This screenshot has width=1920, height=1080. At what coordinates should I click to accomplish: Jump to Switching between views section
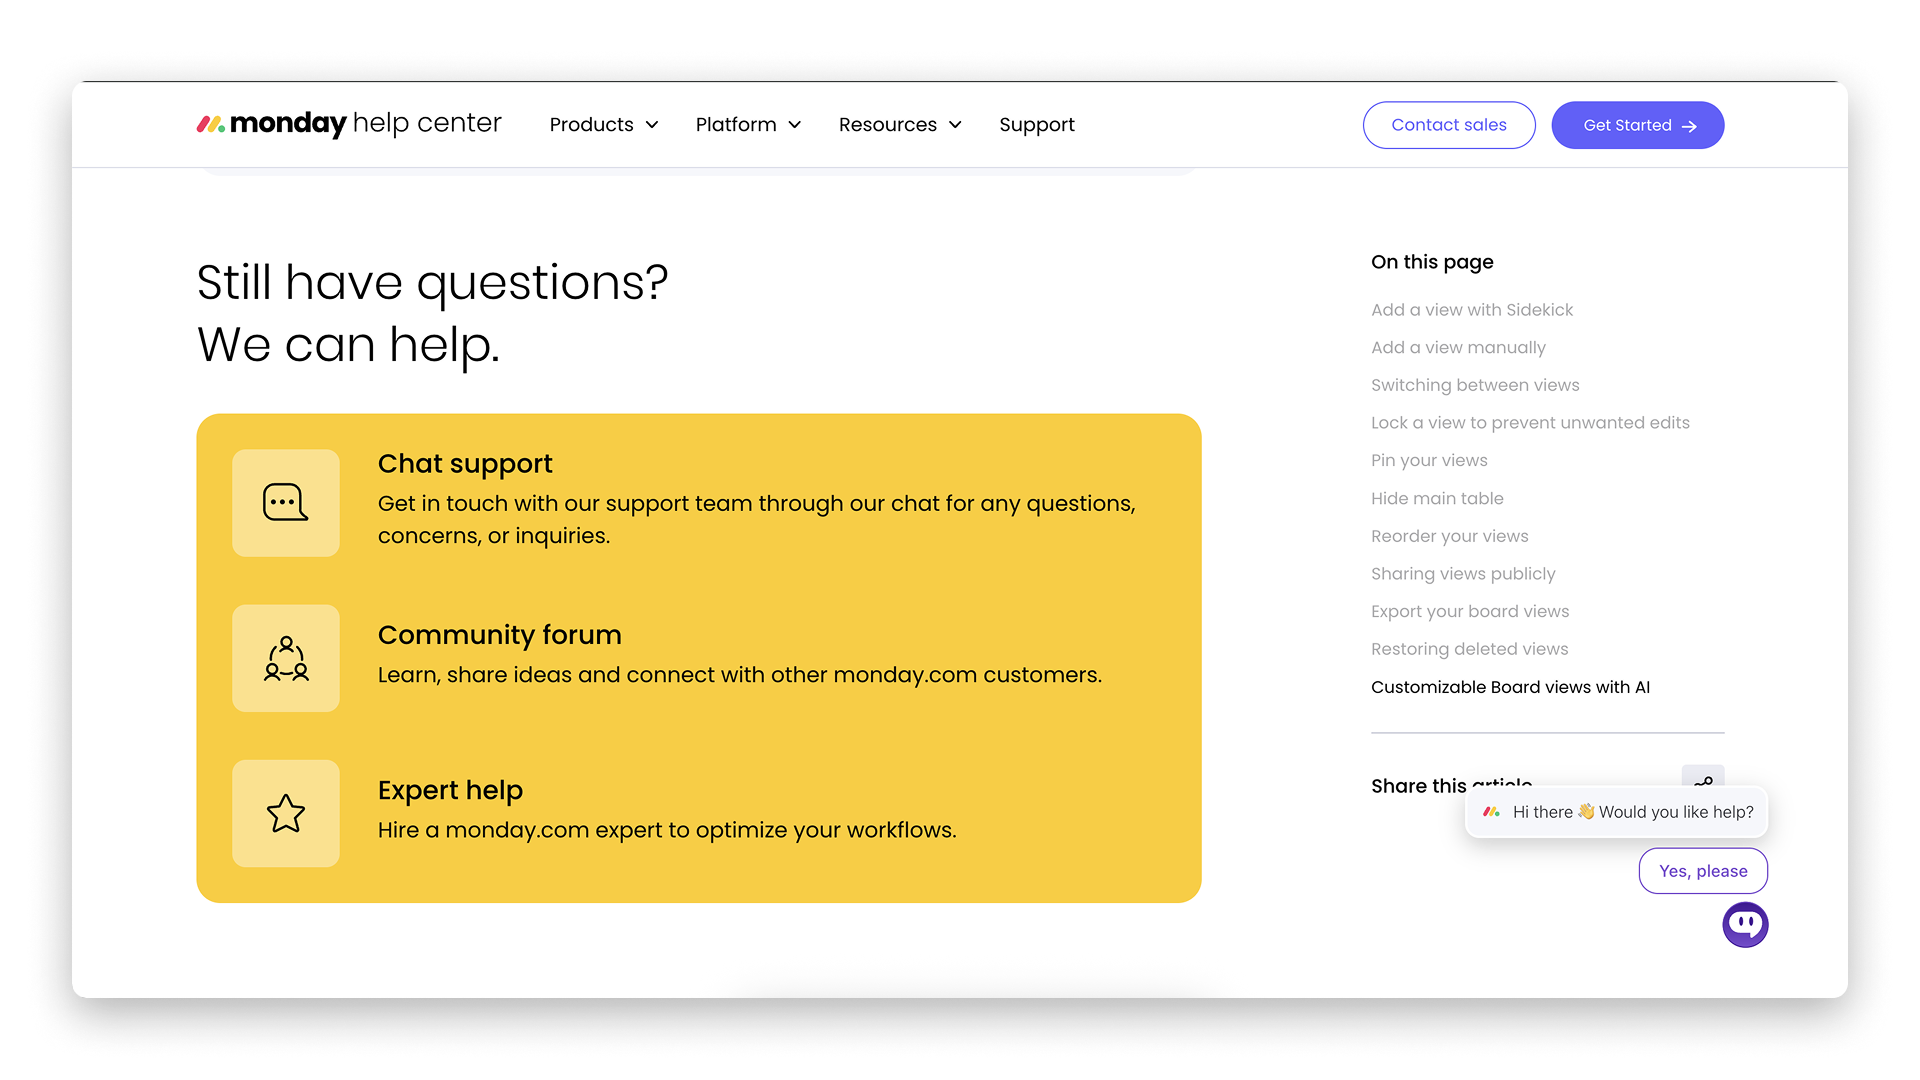pos(1475,385)
